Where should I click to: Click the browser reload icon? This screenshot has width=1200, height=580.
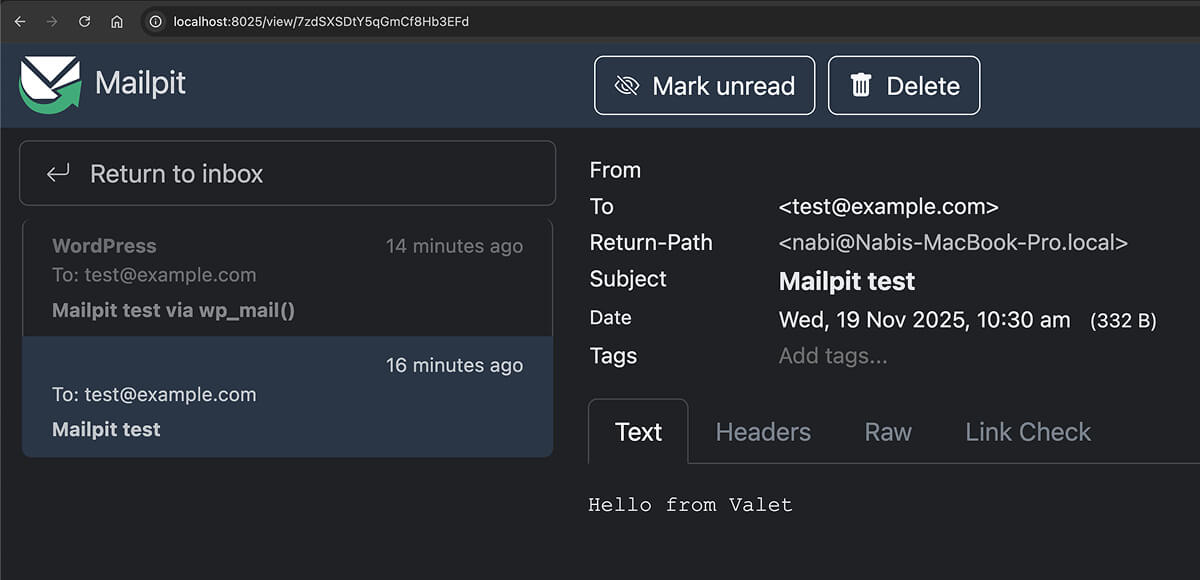(x=84, y=20)
